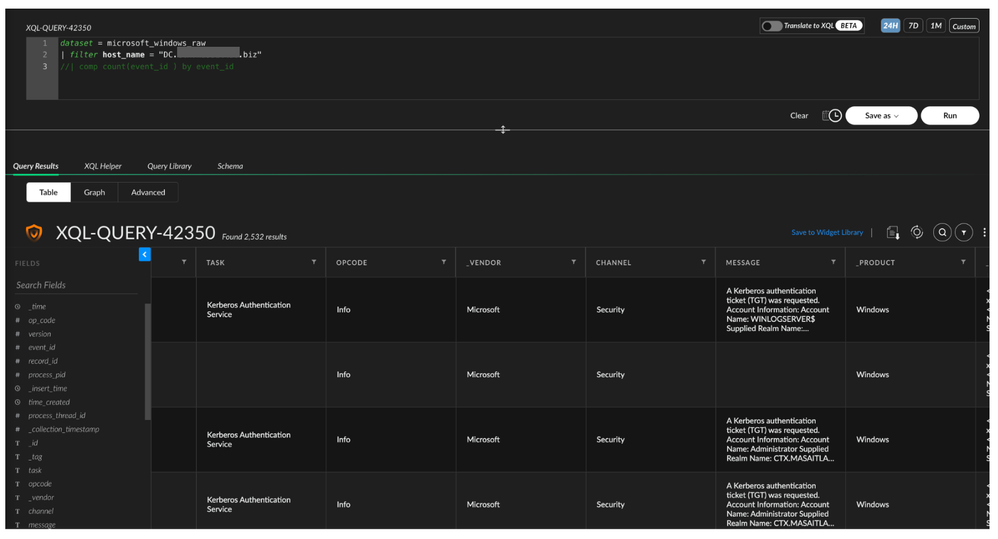
Task: Click the circular refresh target icon
Action: click(x=917, y=232)
